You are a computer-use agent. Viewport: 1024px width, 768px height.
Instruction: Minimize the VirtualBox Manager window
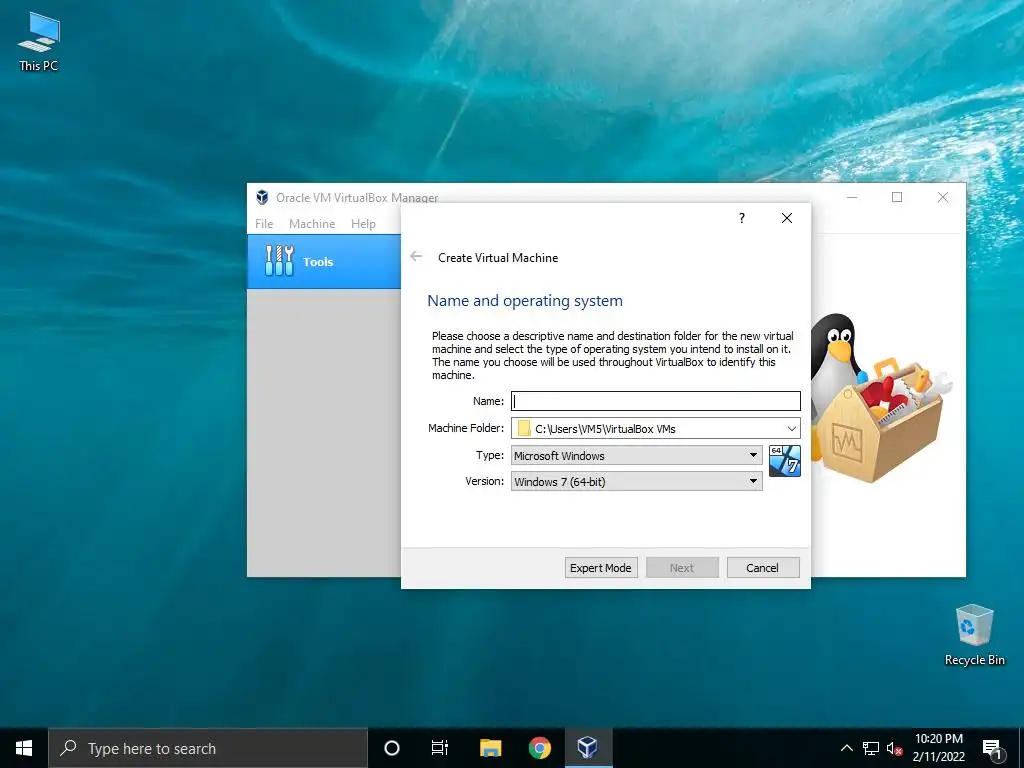[x=852, y=197]
